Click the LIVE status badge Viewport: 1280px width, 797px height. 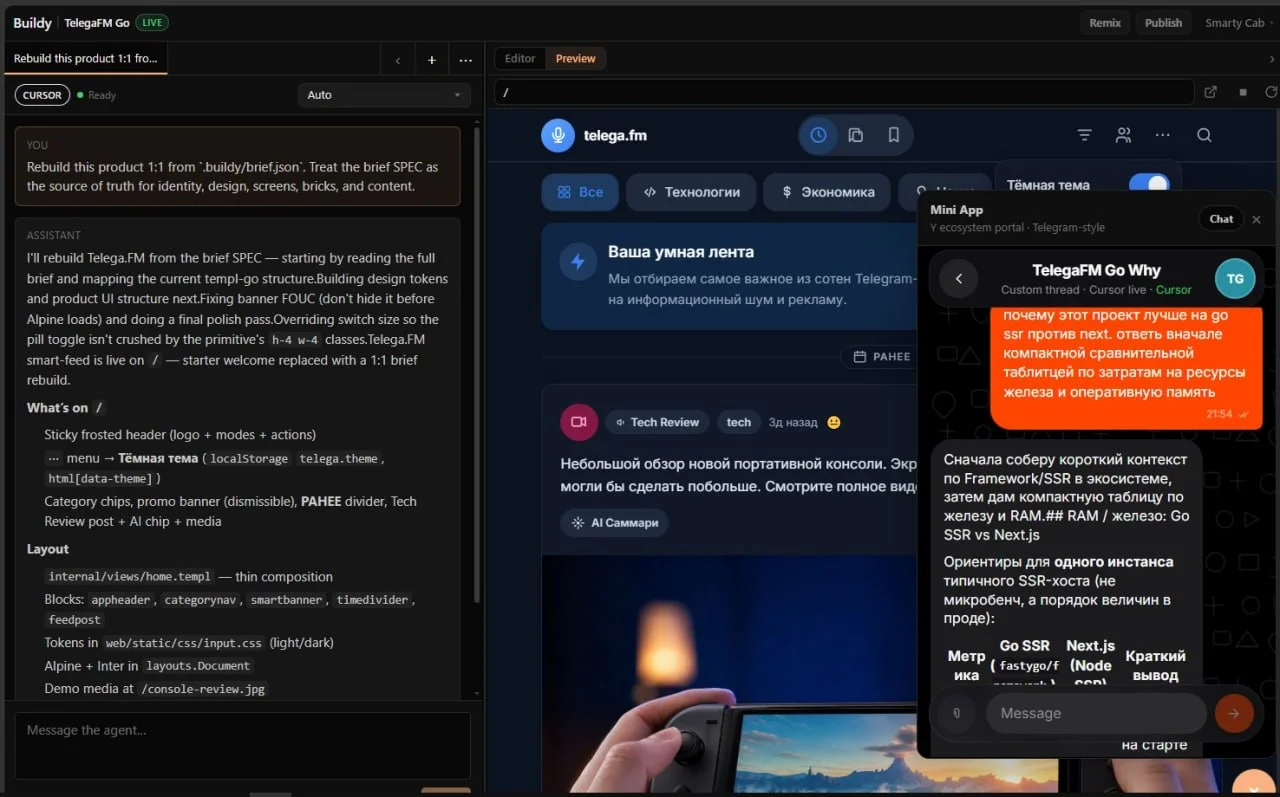[x=153, y=23]
